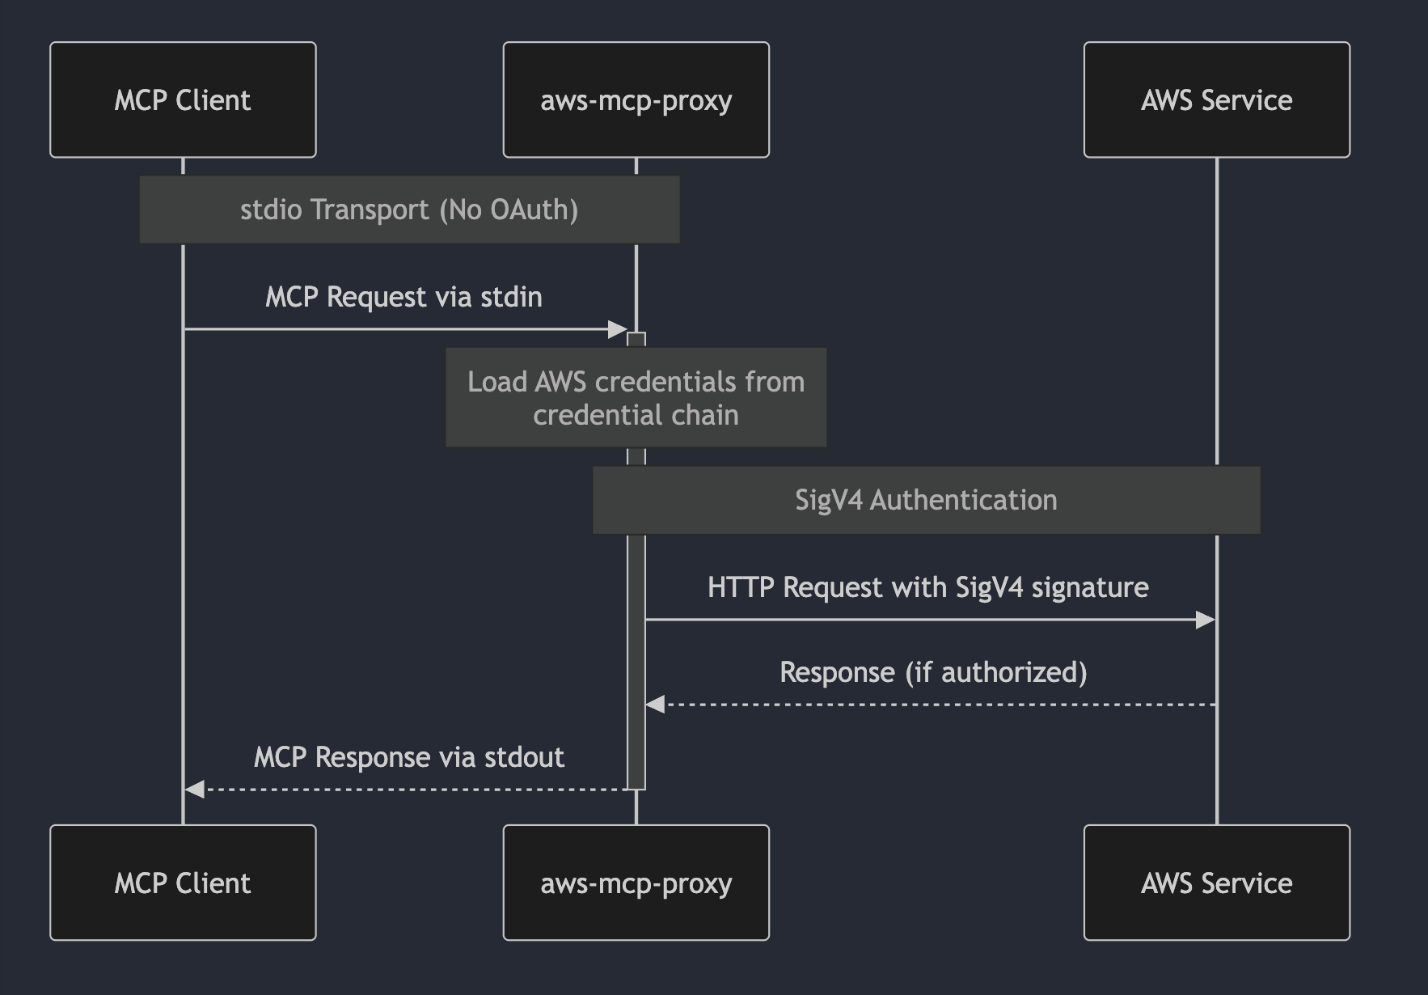Click the MCP Request via stdin label
1428x995 pixels.
coord(403,297)
